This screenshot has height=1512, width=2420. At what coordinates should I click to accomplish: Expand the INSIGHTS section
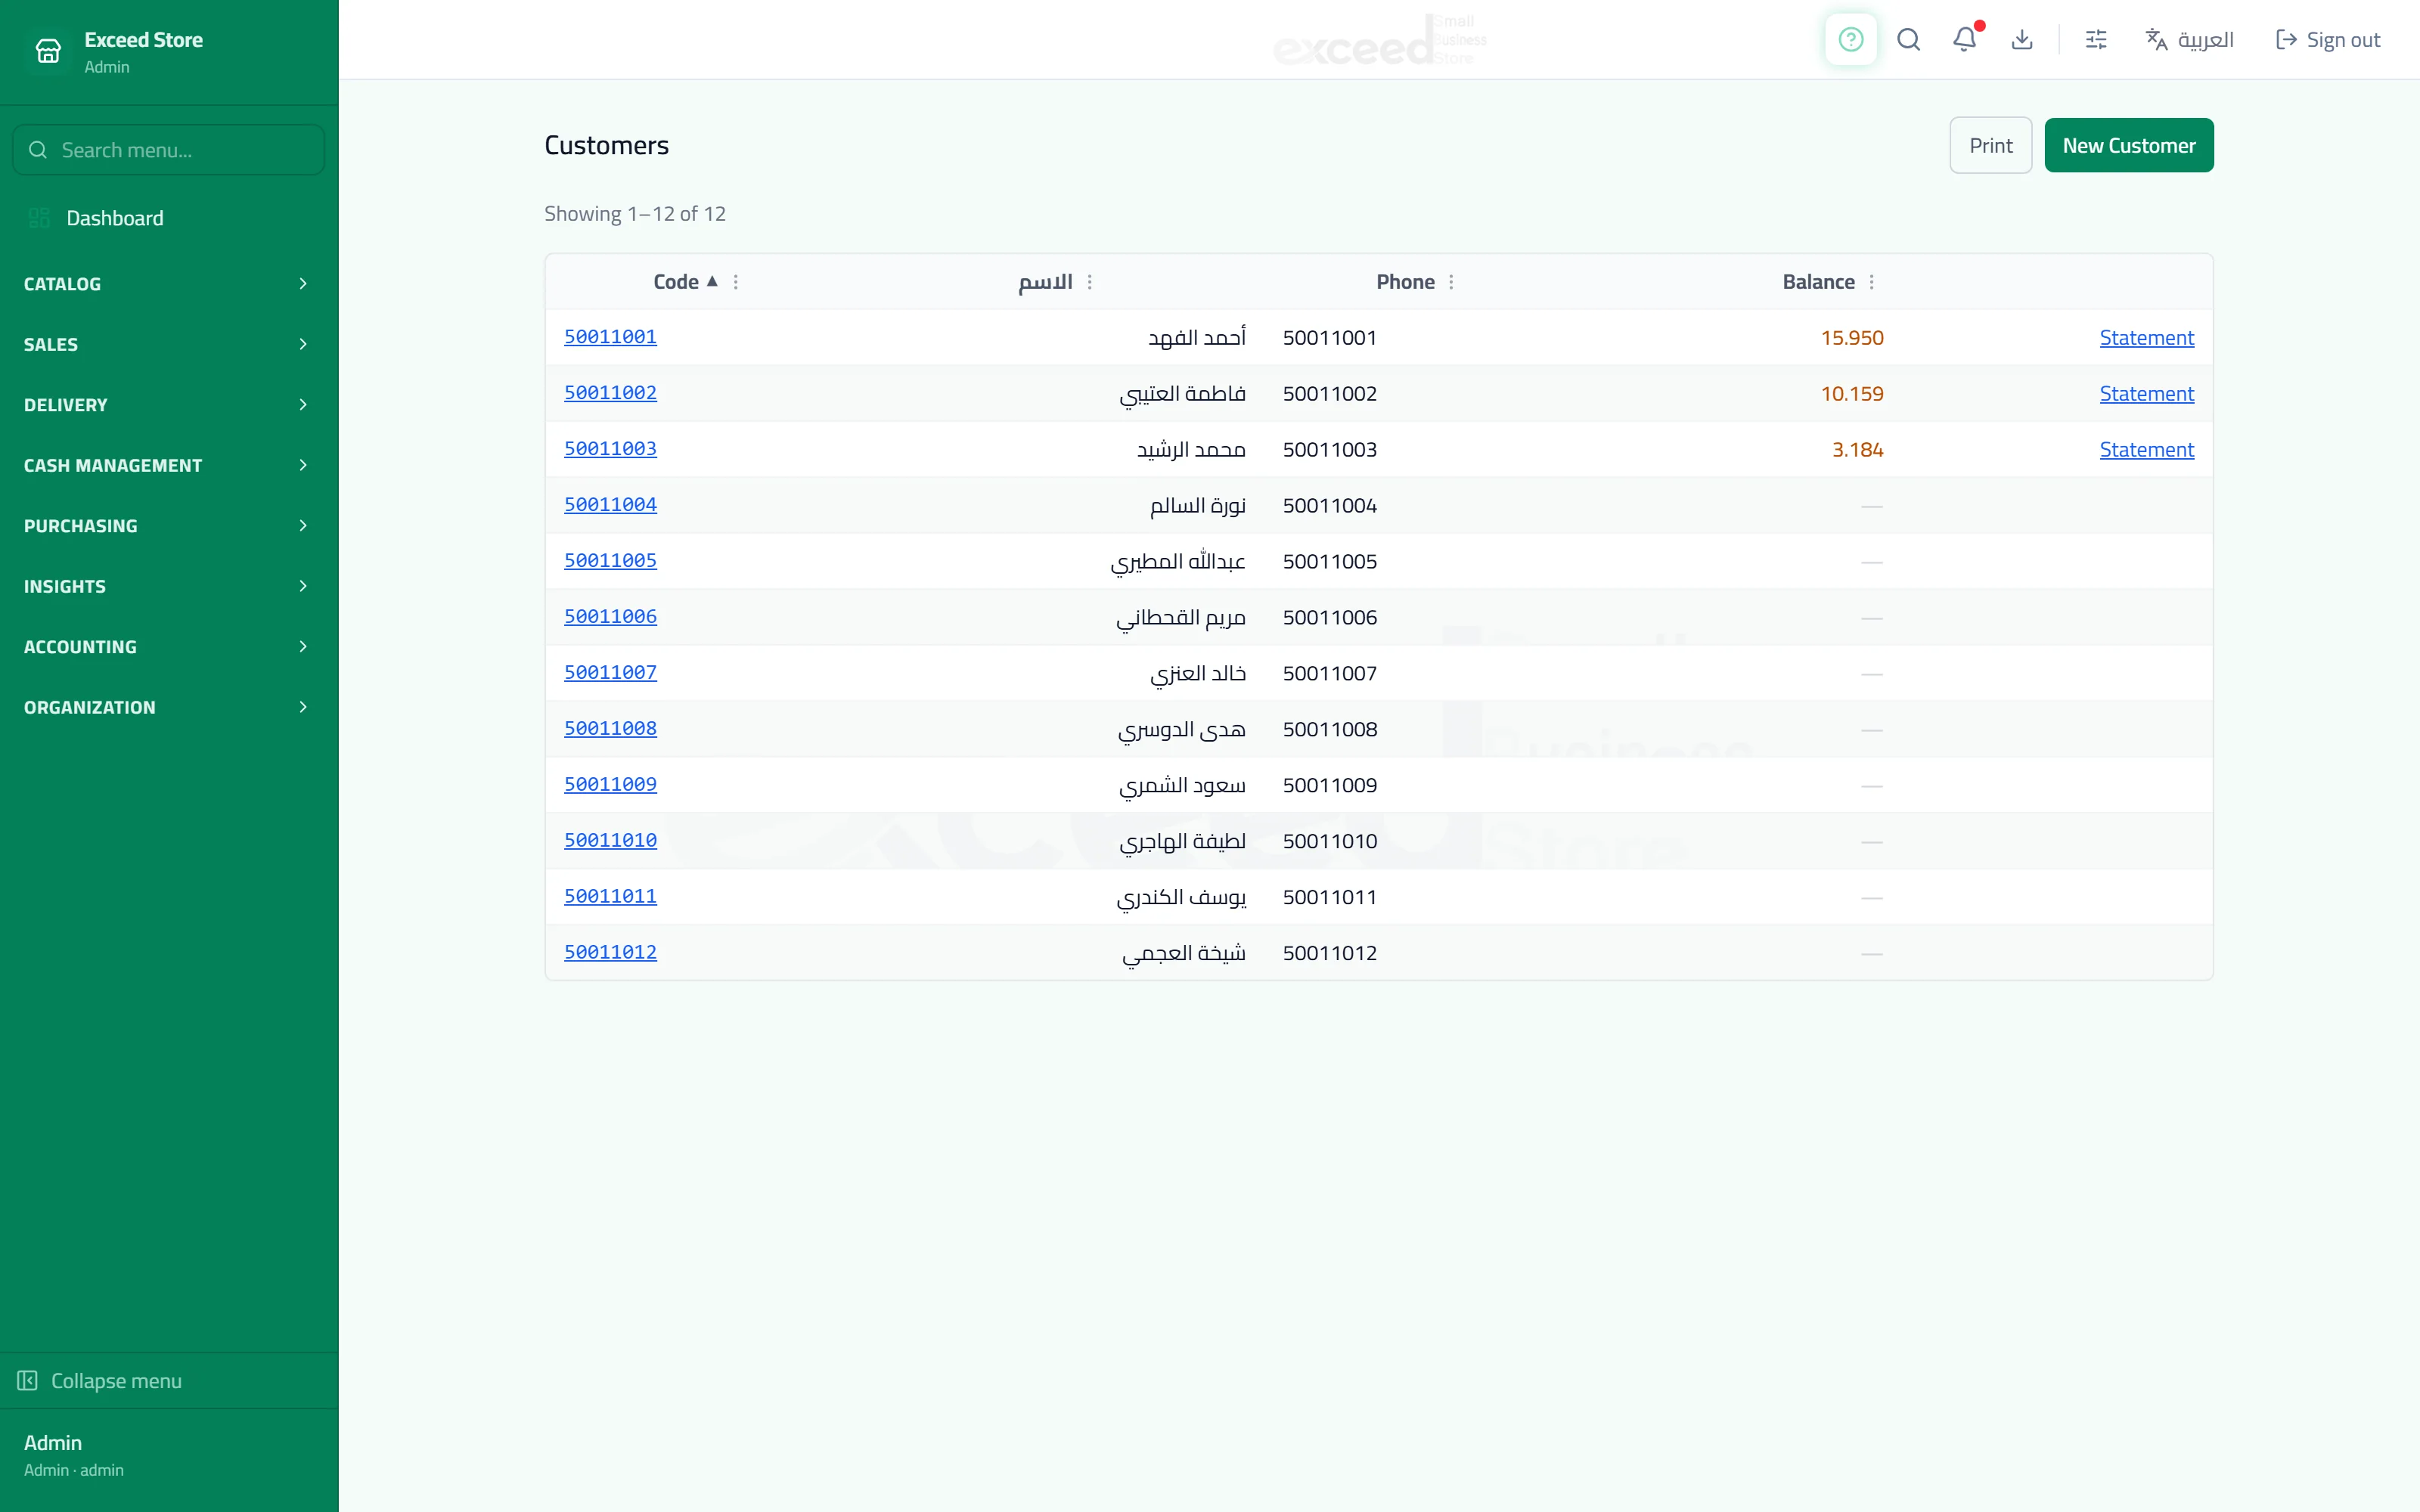tap(168, 586)
